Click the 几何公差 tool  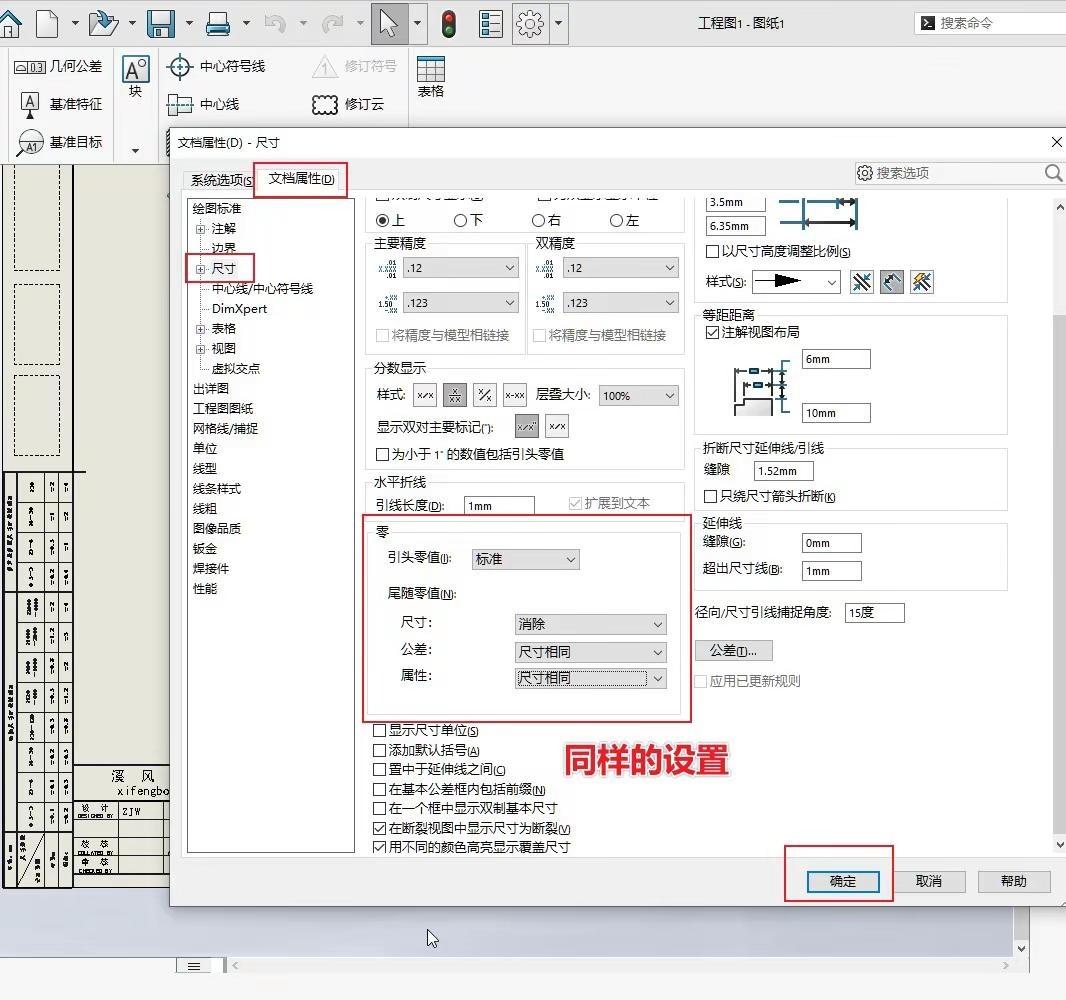pyautogui.click(x=58, y=67)
